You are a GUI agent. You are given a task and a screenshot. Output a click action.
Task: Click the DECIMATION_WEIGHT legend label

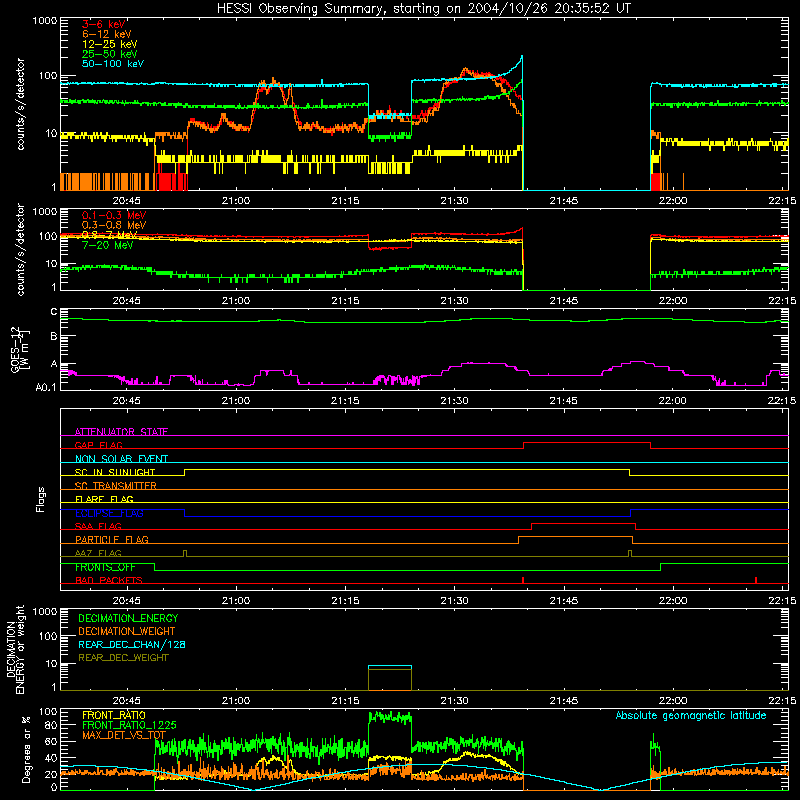127,631
